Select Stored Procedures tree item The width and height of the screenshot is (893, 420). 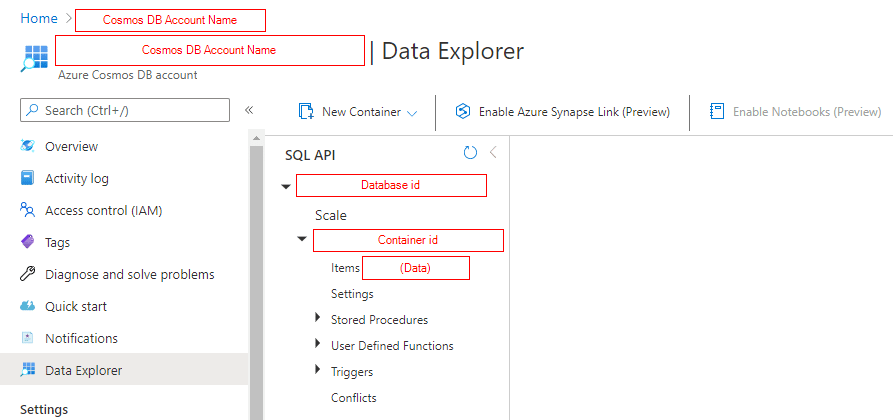[379, 320]
